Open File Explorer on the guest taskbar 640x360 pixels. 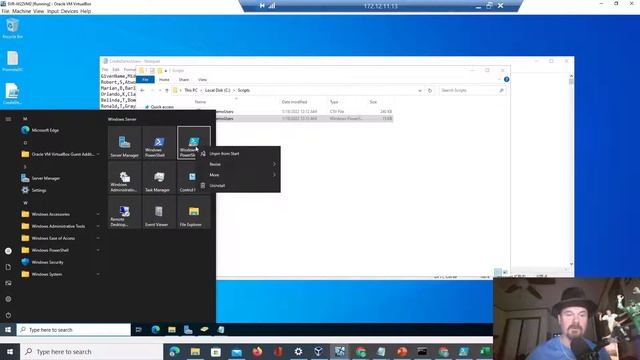click(172, 330)
